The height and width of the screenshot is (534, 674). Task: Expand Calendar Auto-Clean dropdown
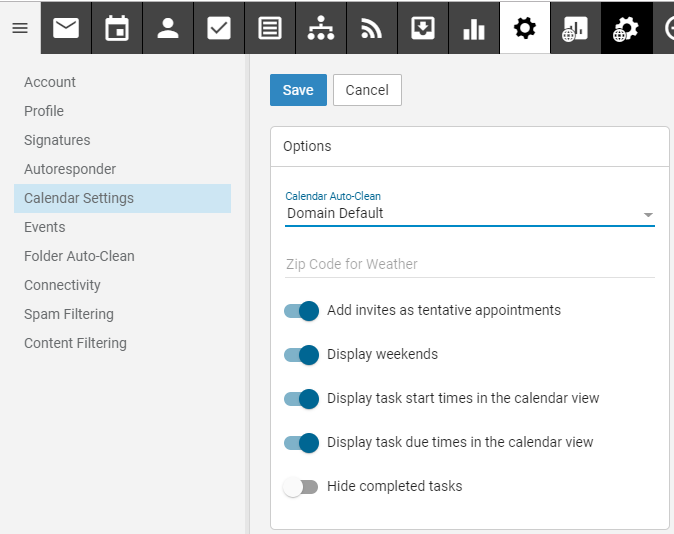[x=470, y=214]
